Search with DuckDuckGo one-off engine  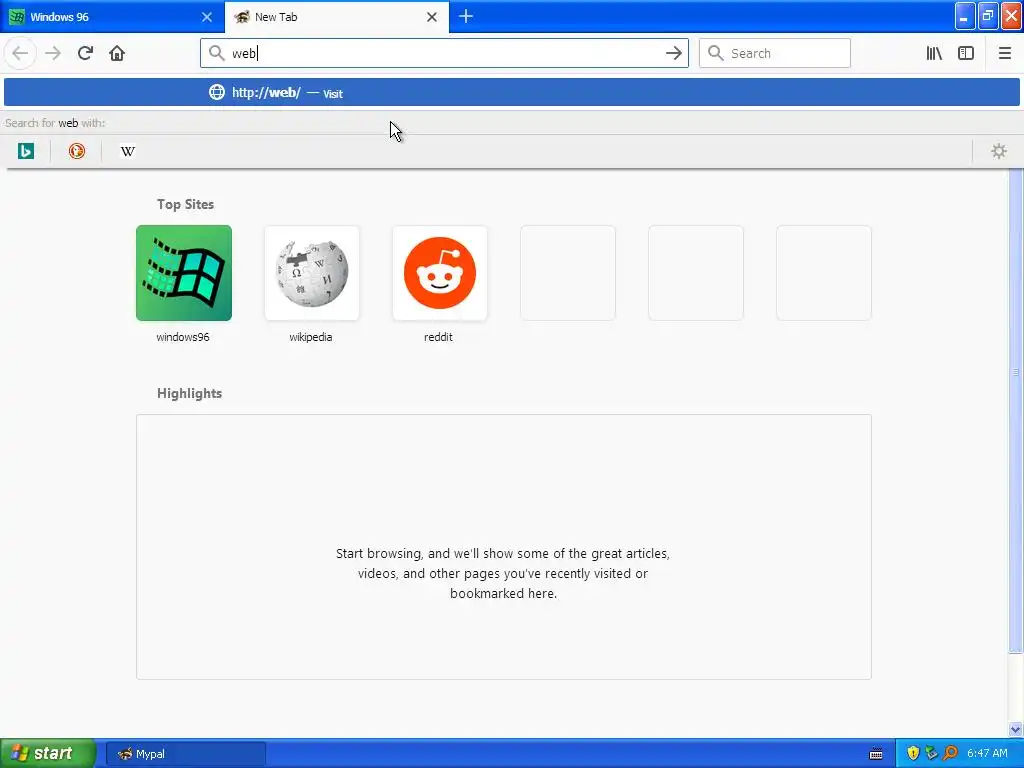click(77, 152)
